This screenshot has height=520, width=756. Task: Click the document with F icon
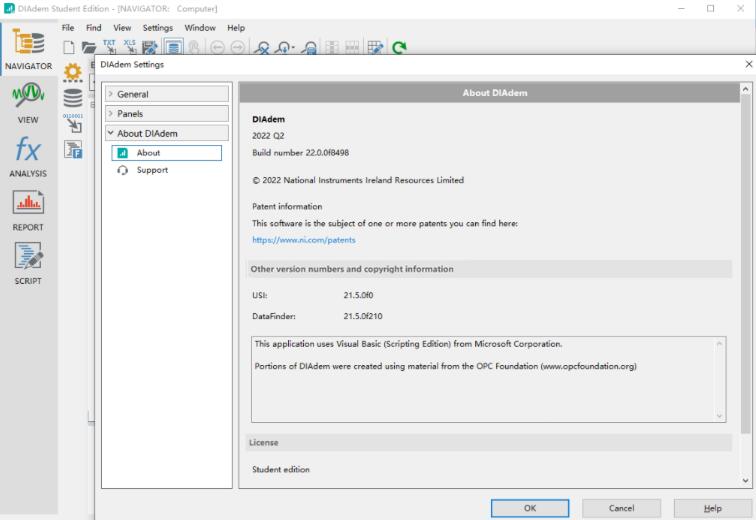(x=73, y=150)
